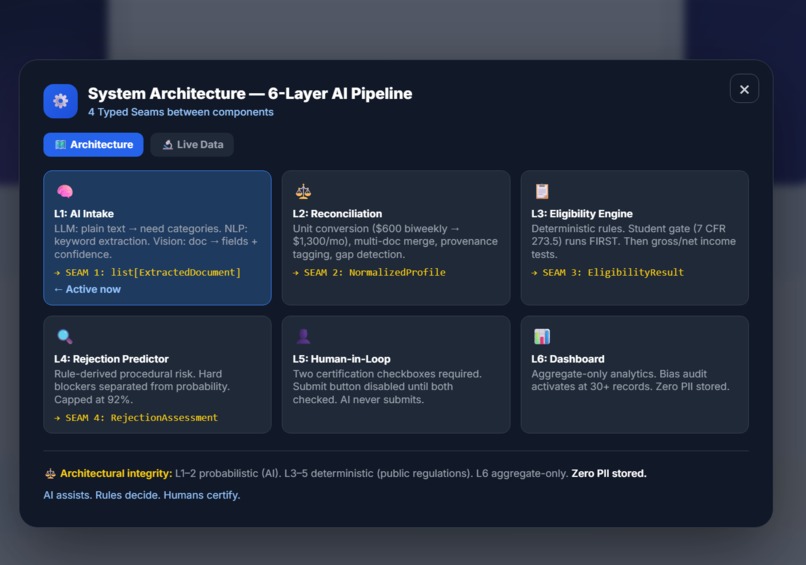Screen dimensions: 806x565
Task: Switch to the Live Data tab
Action: pyautogui.click(x=192, y=145)
